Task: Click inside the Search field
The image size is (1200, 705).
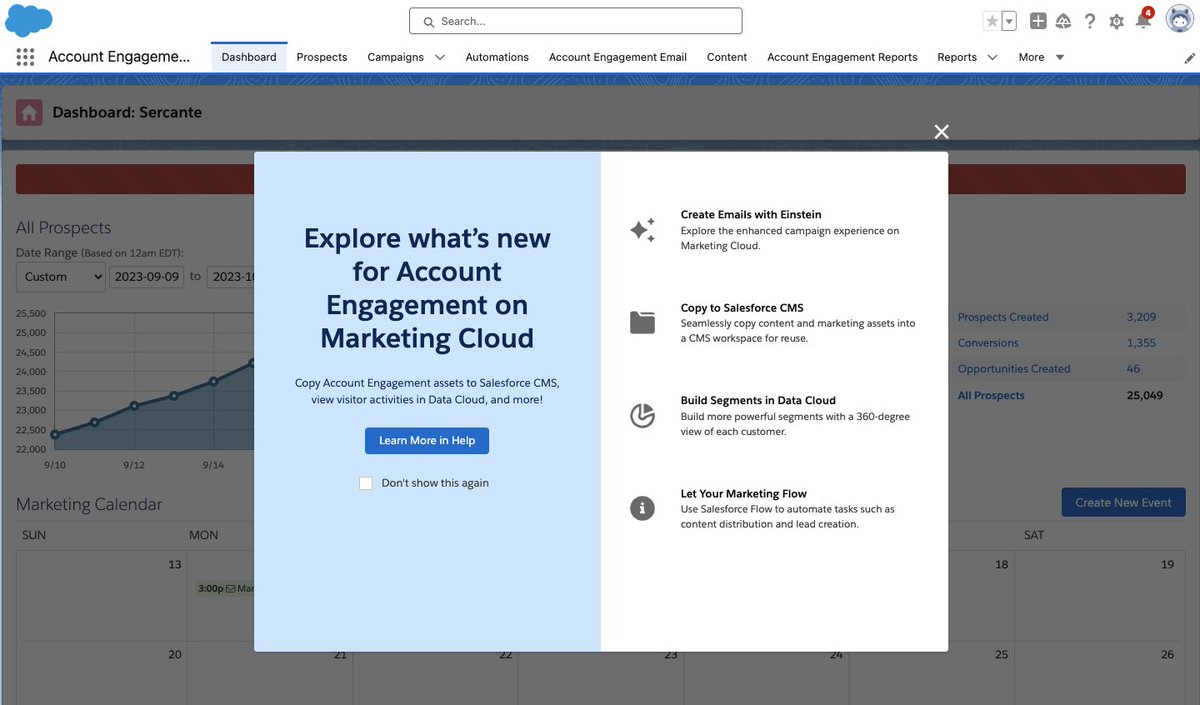Action: point(575,20)
